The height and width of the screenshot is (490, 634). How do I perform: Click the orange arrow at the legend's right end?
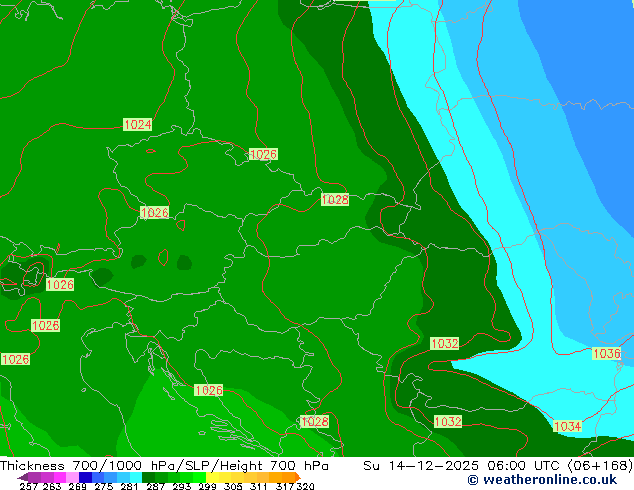(298, 477)
